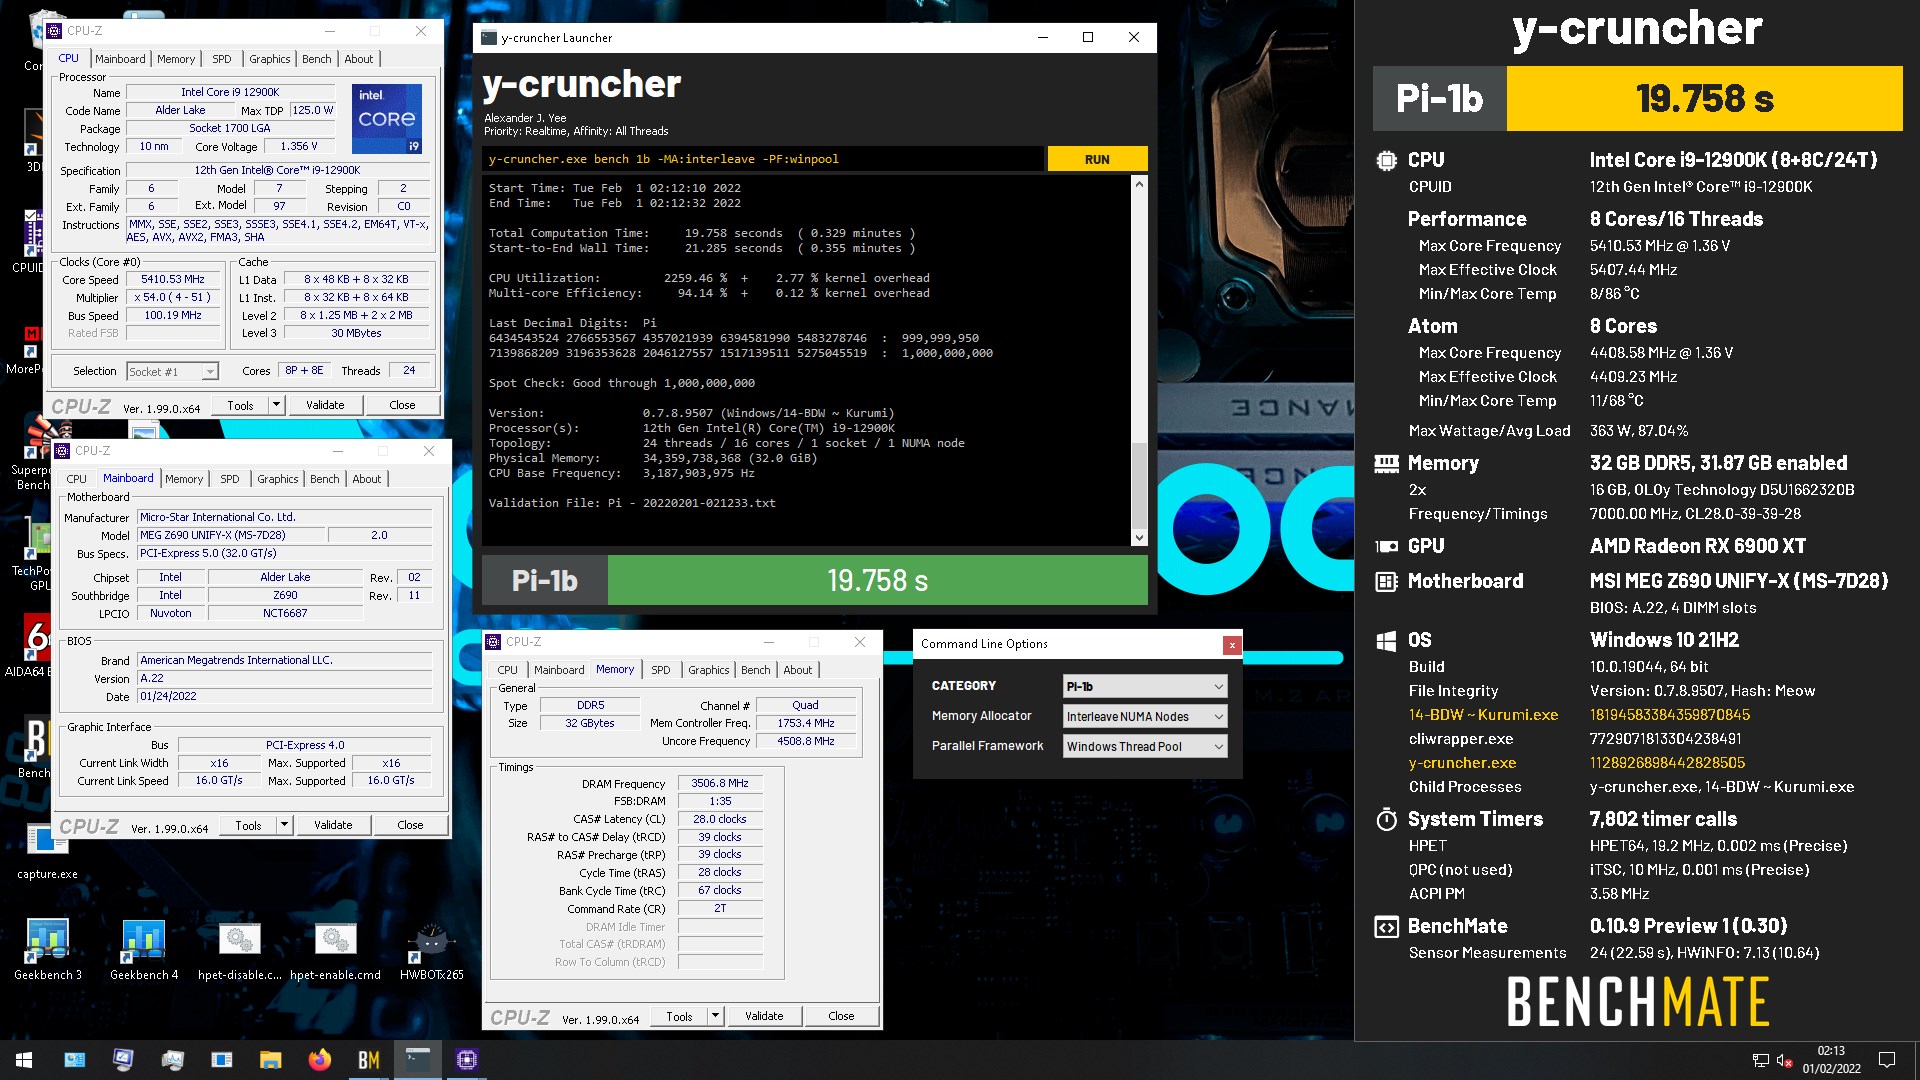Click Close in the Mainboard CPU-Z window
The width and height of the screenshot is (1920, 1080).
point(410,825)
